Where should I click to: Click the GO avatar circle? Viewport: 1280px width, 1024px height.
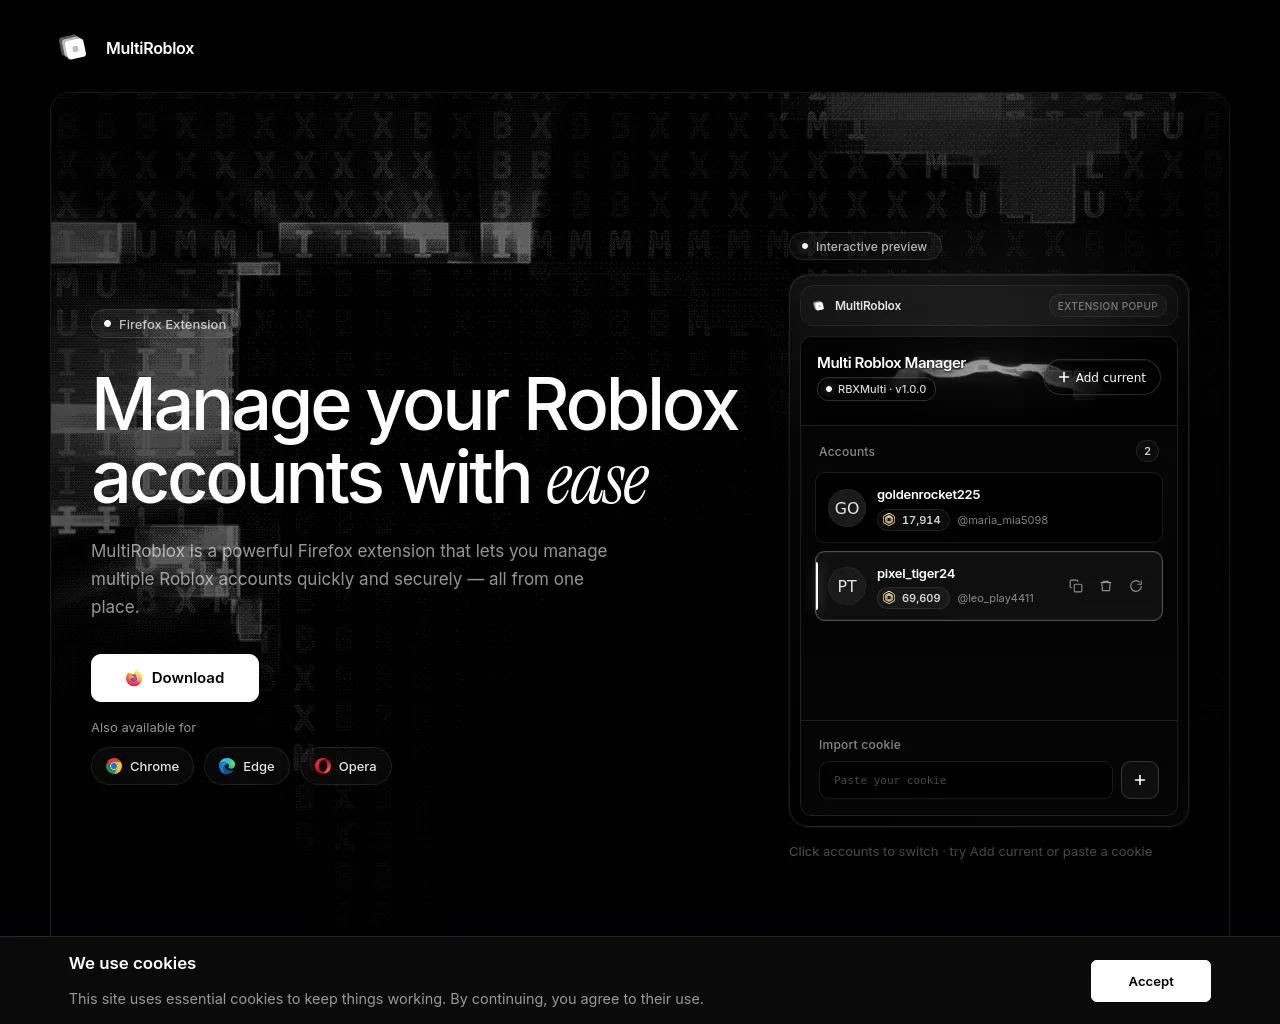click(847, 508)
